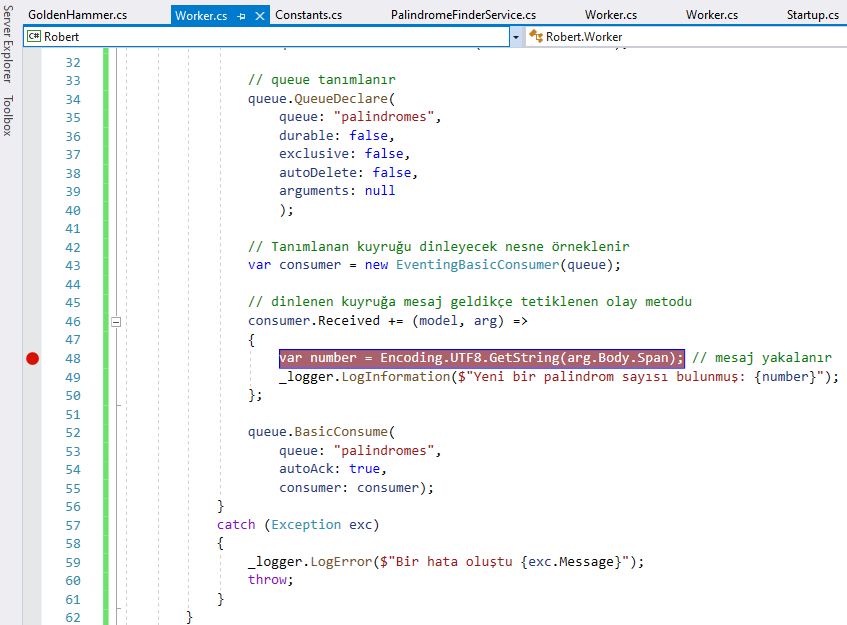Screen dimensions: 847x625
Task: Switch to the Constants.cs tab
Action: [308, 15]
